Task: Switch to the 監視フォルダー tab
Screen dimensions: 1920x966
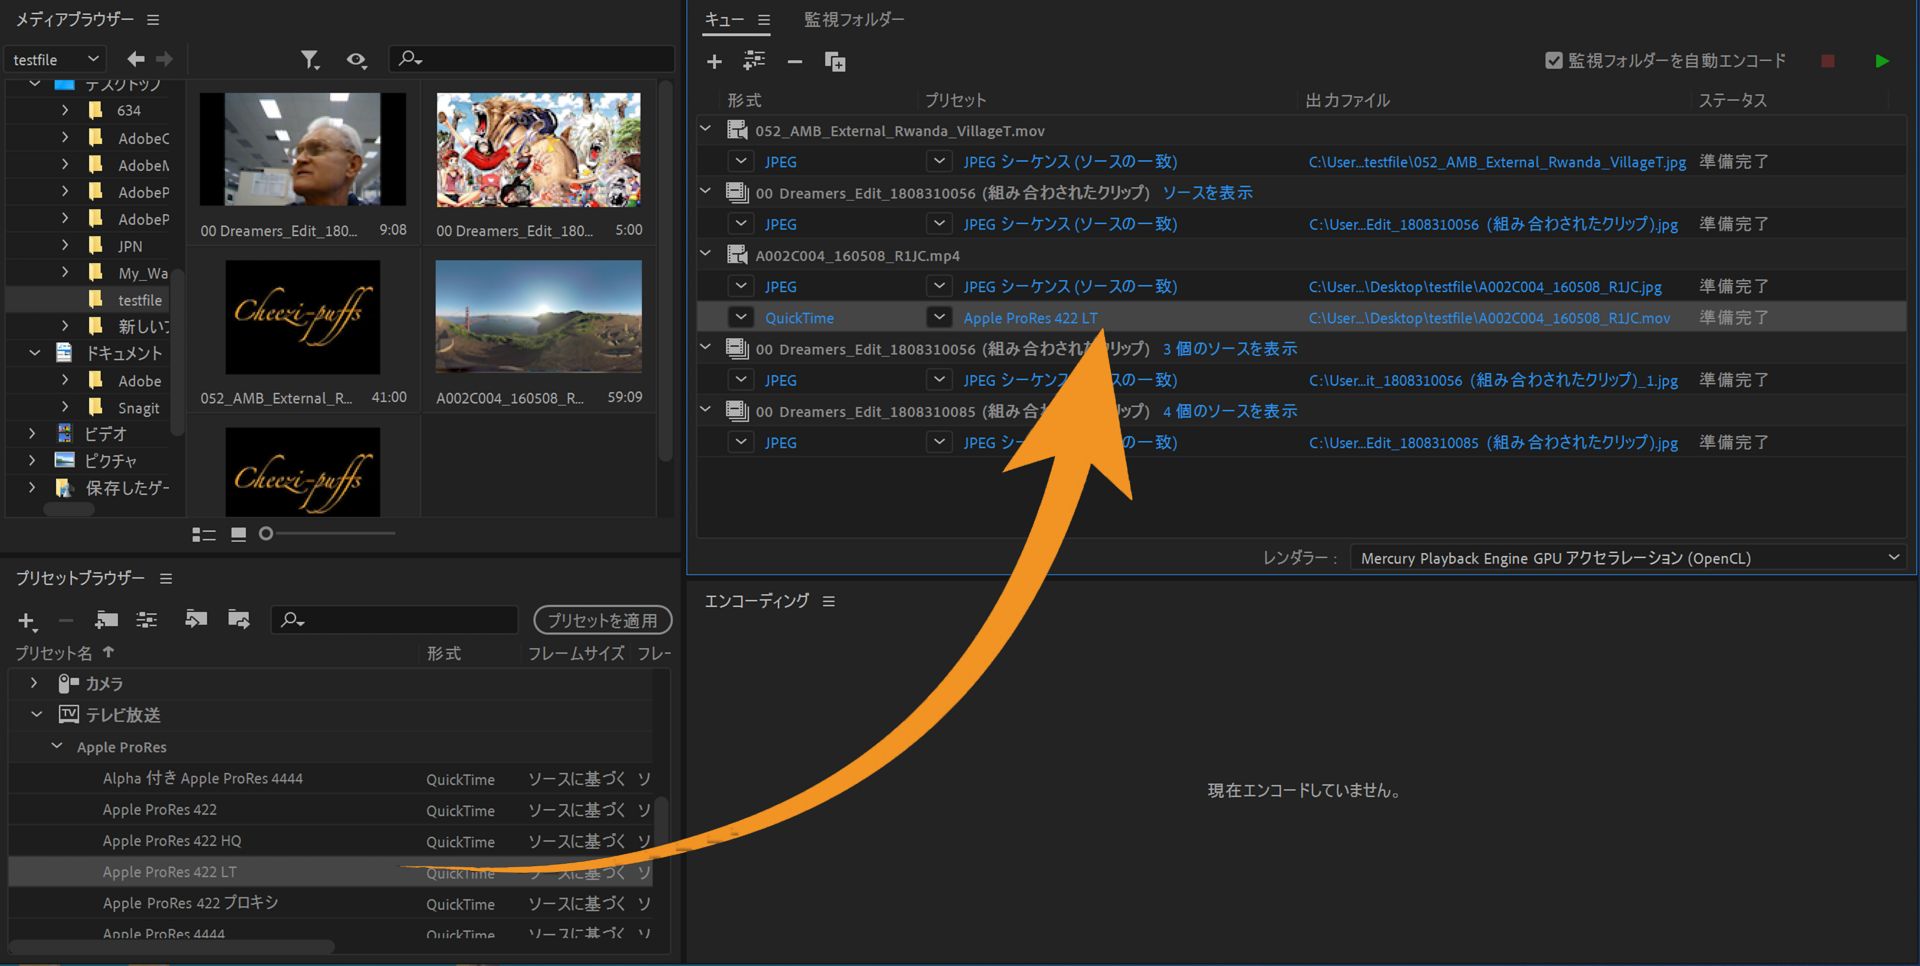Action: (x=852, y=19)
